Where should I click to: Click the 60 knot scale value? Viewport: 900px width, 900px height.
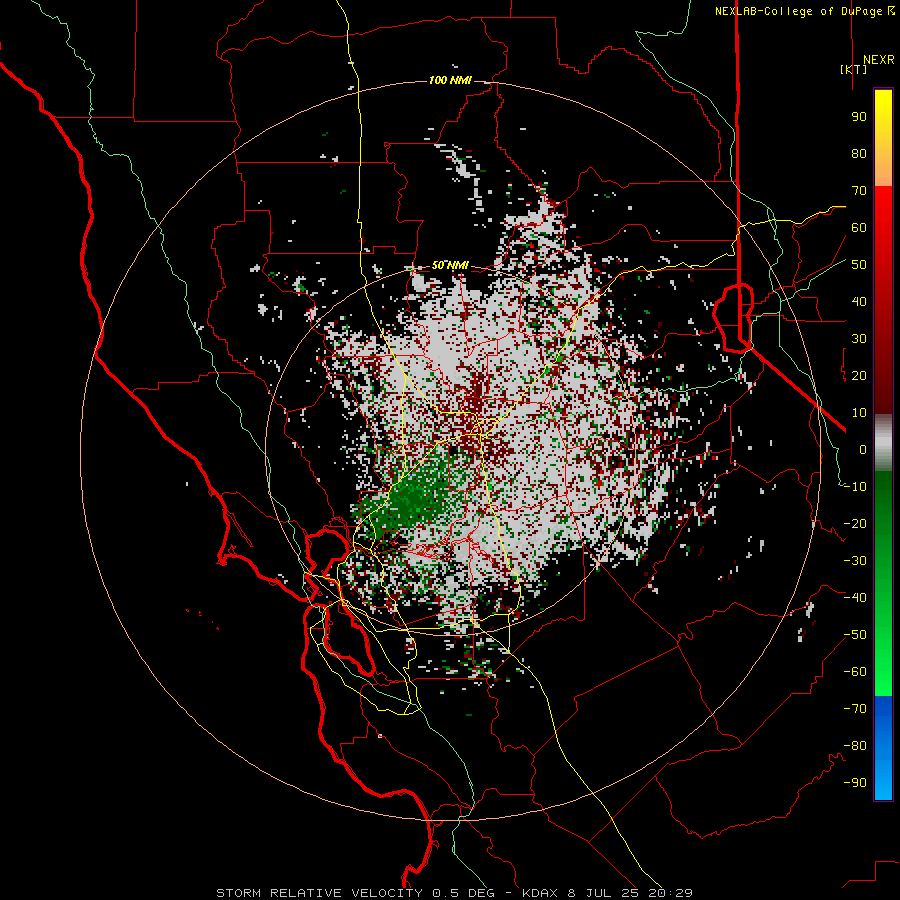click(859, 228)
